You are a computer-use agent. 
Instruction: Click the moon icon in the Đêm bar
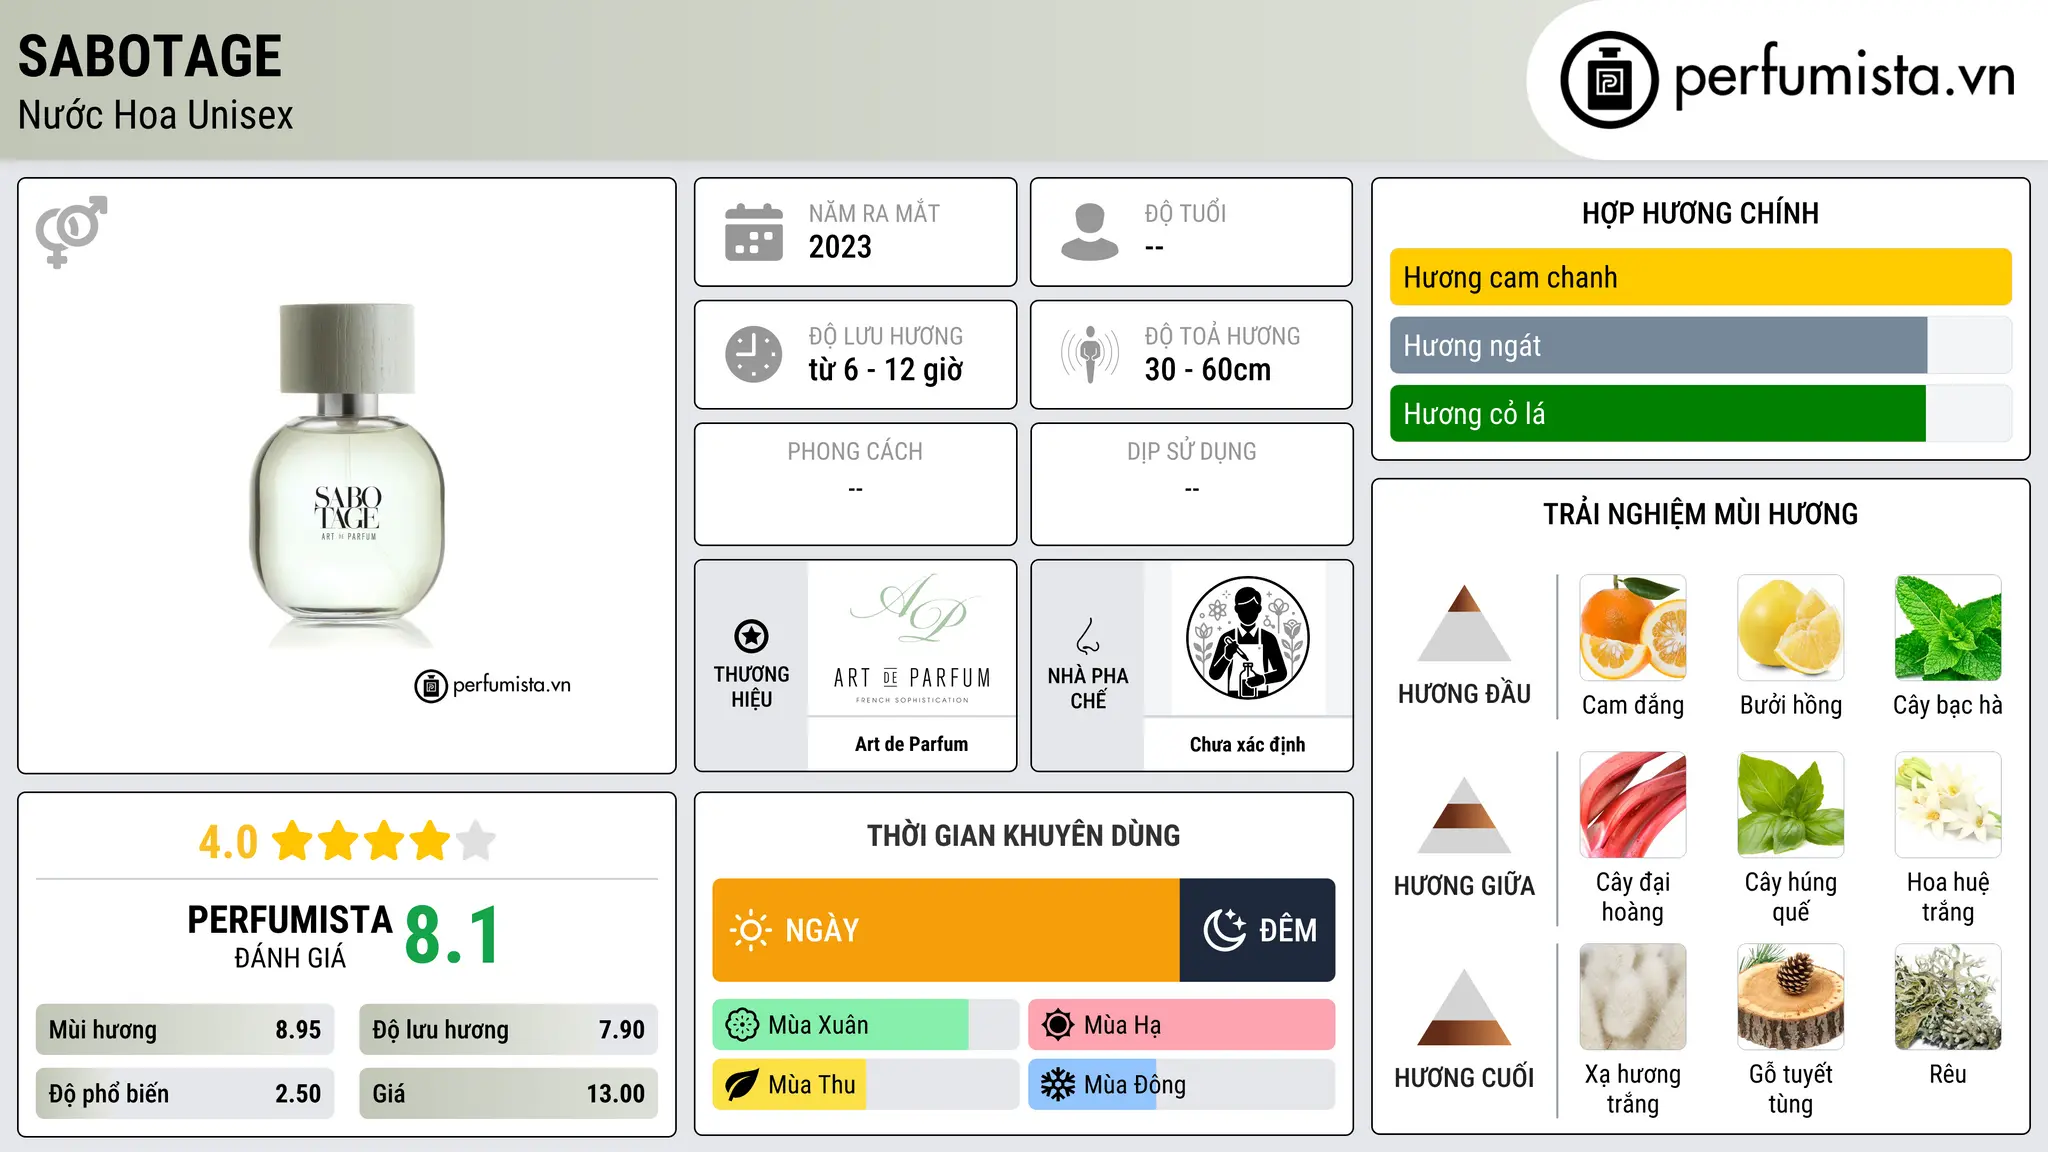[x=1224, y=930]
